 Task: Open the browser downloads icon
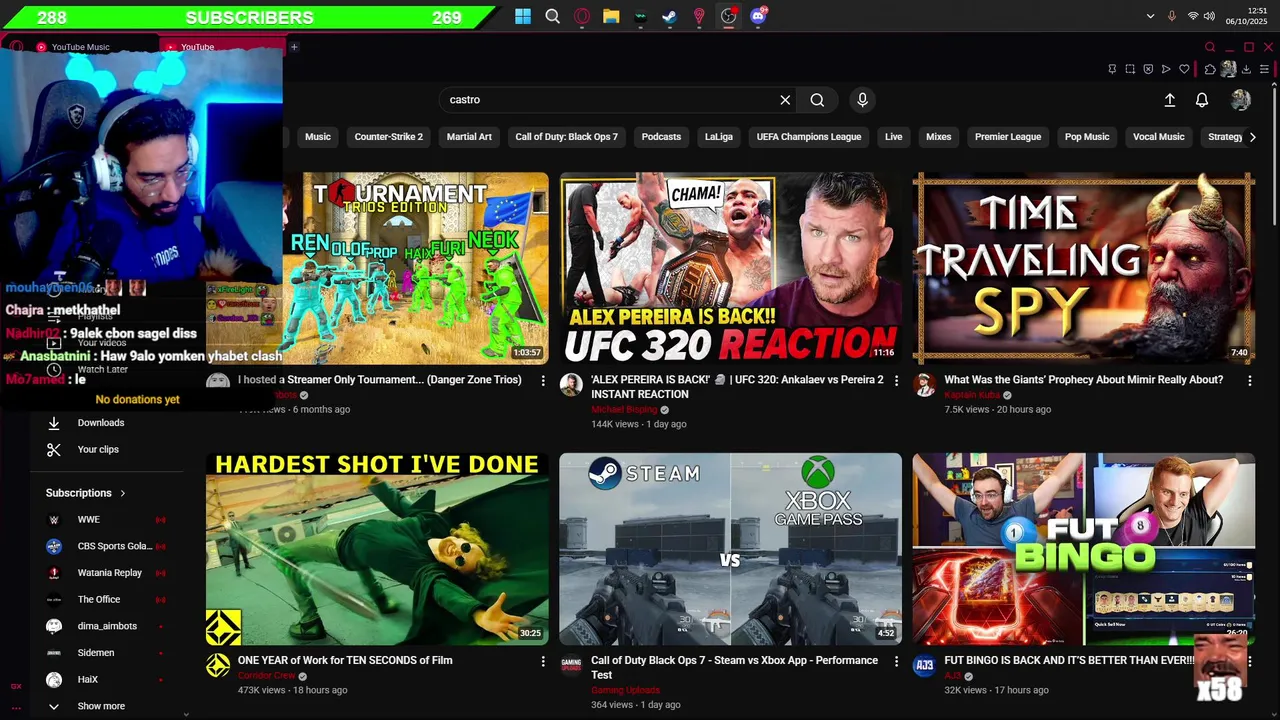click(x=1246, y=69)
